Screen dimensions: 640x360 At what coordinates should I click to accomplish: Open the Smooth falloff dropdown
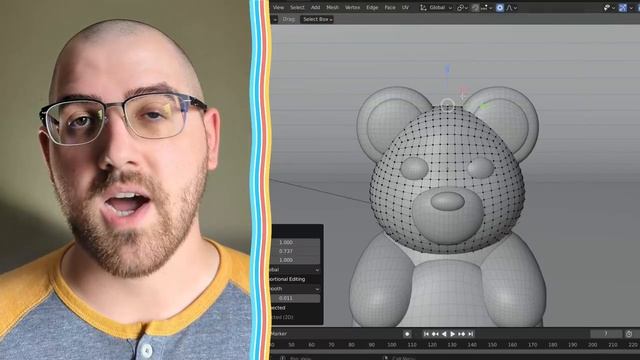296,289
